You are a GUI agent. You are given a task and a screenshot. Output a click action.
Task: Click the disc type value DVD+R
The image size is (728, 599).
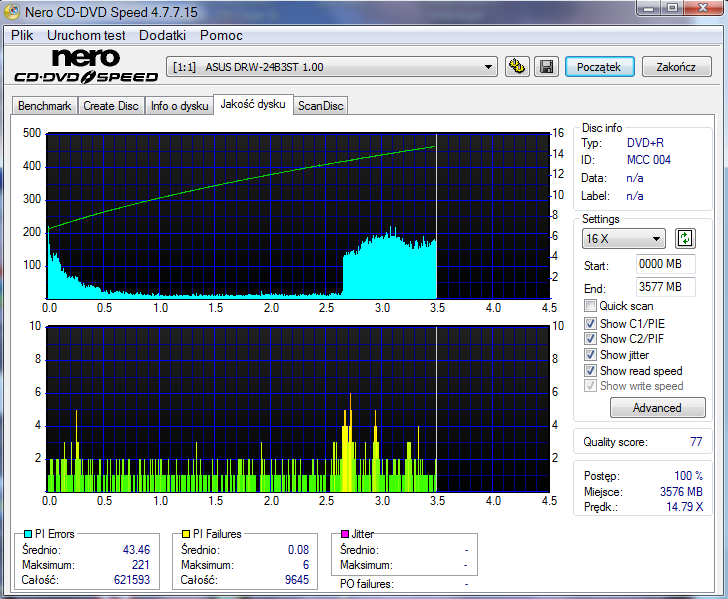click(x=645, y=143)
